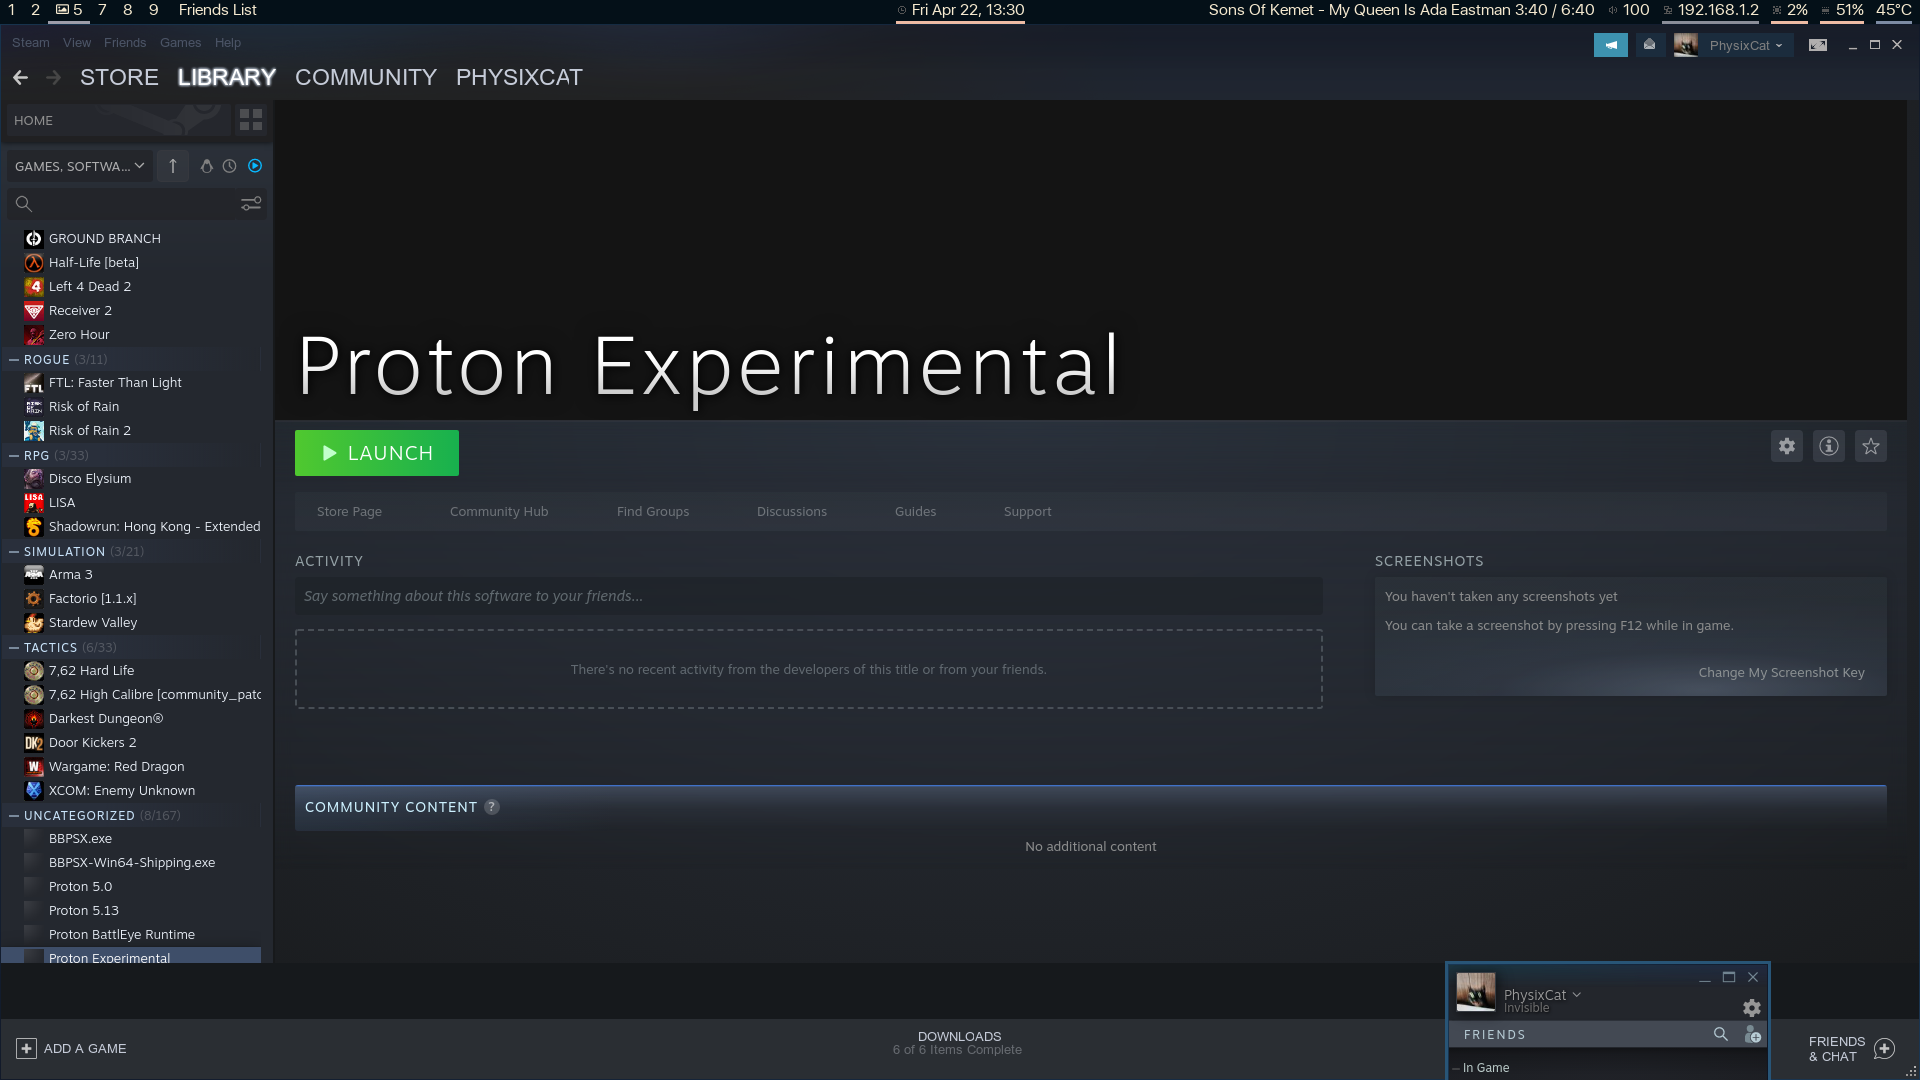1920x1080 pixels.
Task: Open the Help menu
Action: (x=228, y=43)
